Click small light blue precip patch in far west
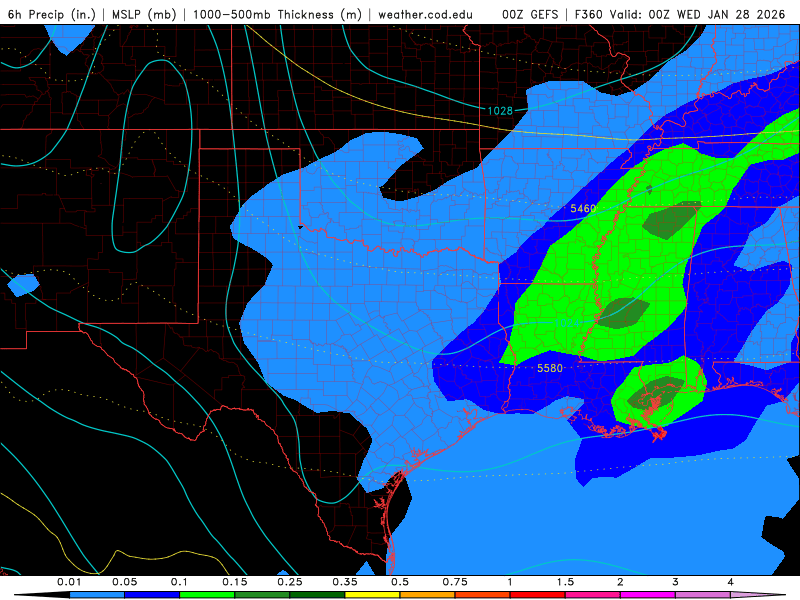Screen dimensions: 800x600 click(23, 285)
